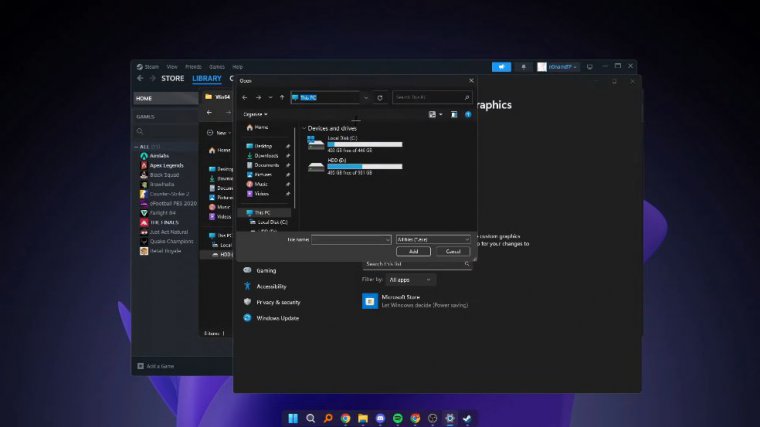Select Downloads in the navigation pane

pos(266,155)
